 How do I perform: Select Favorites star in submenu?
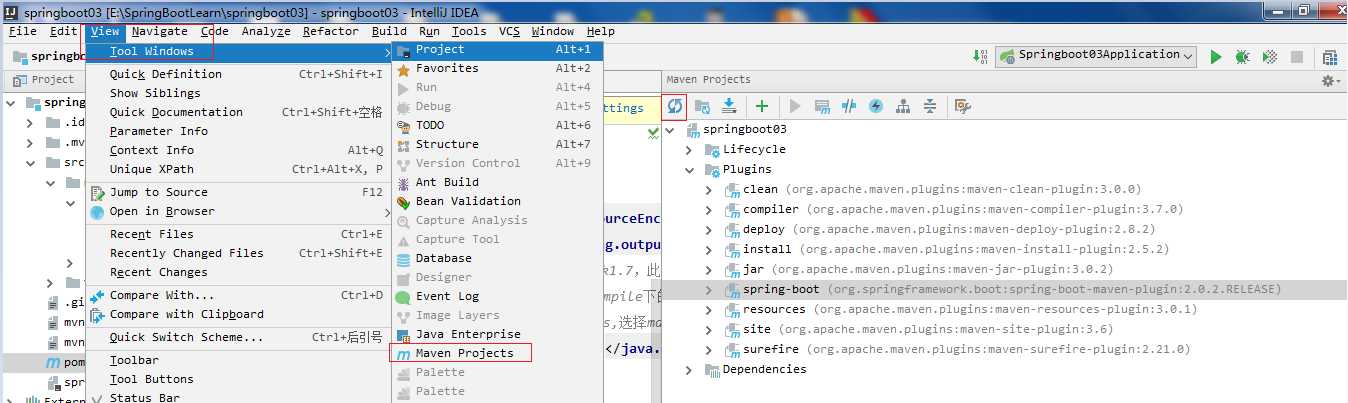497,68
